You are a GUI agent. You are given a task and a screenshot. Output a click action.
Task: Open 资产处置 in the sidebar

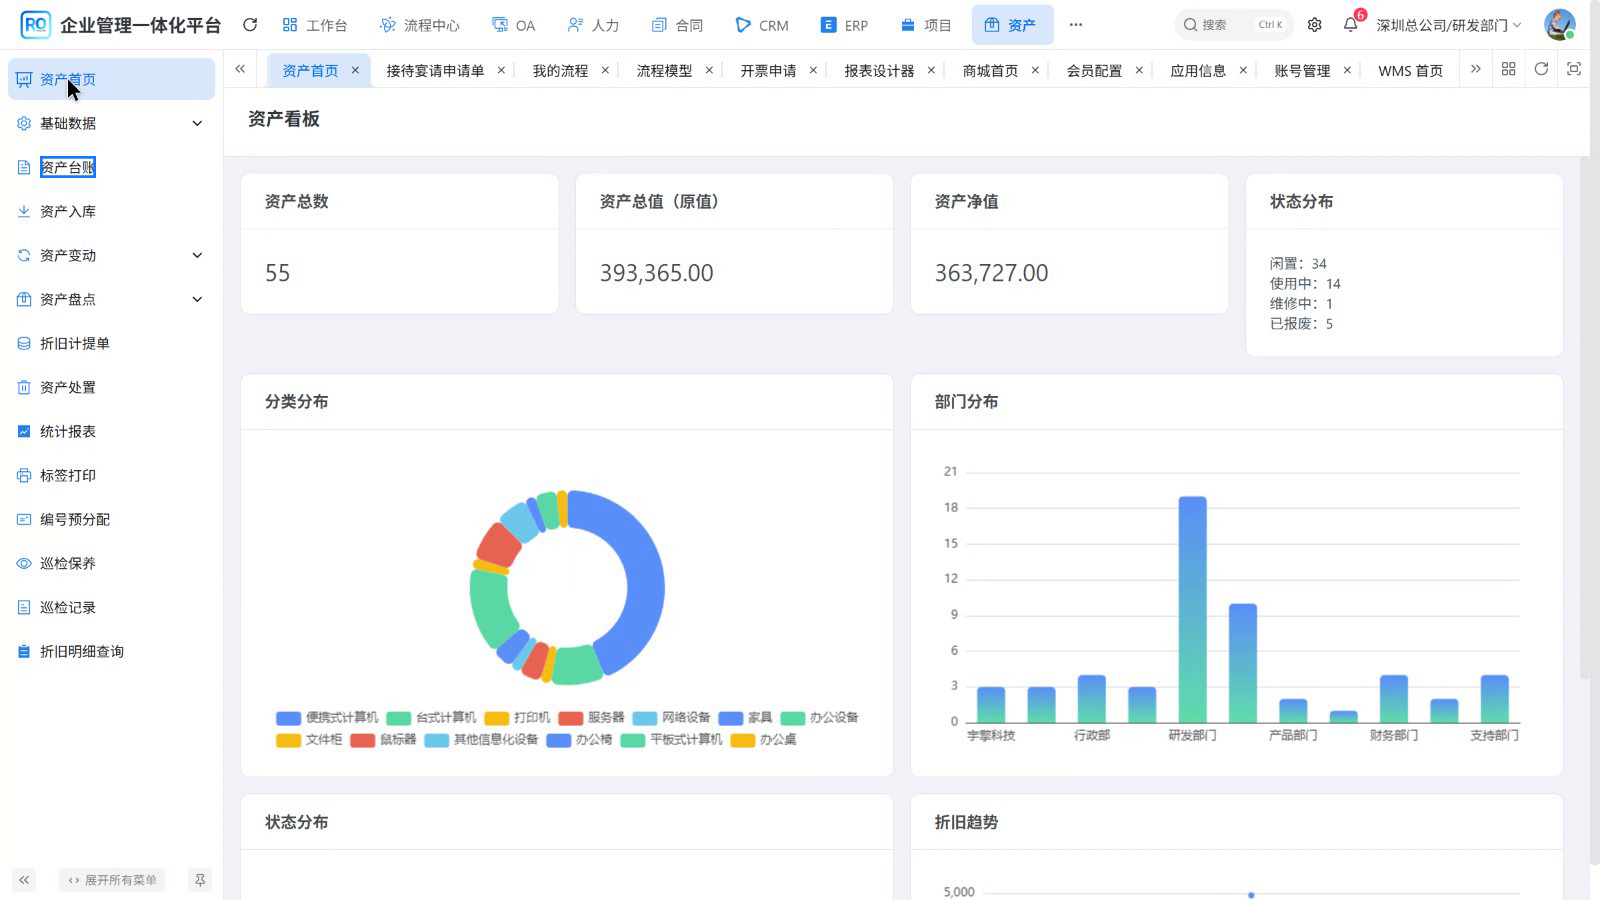tap(111, 387)
